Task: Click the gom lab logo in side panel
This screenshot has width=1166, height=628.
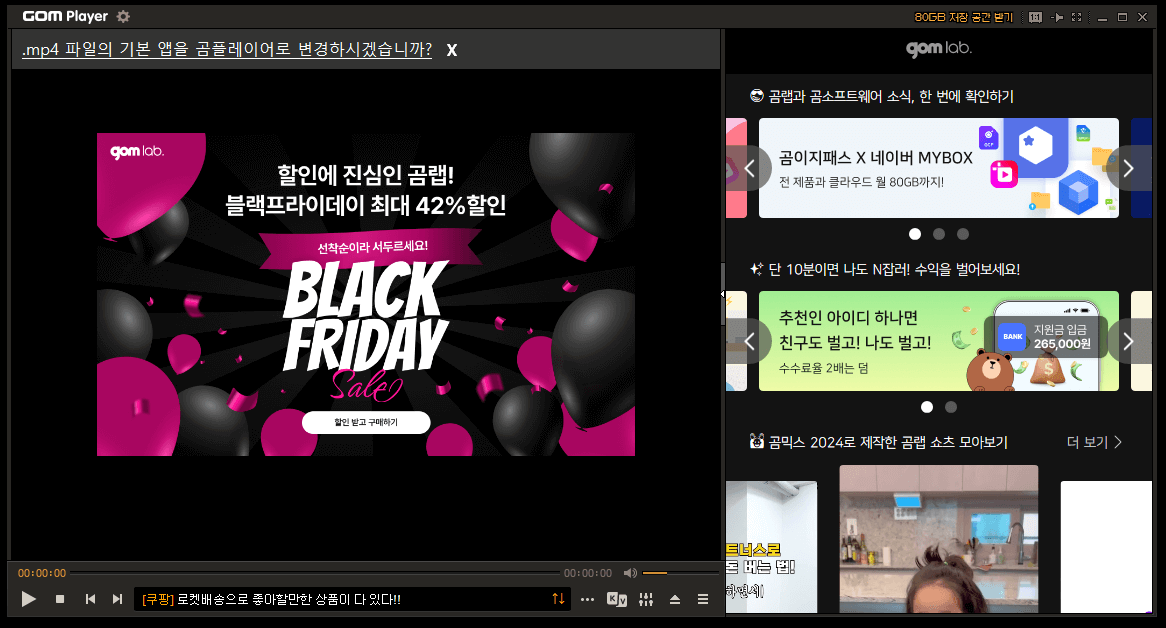Action: click(938, 48)
